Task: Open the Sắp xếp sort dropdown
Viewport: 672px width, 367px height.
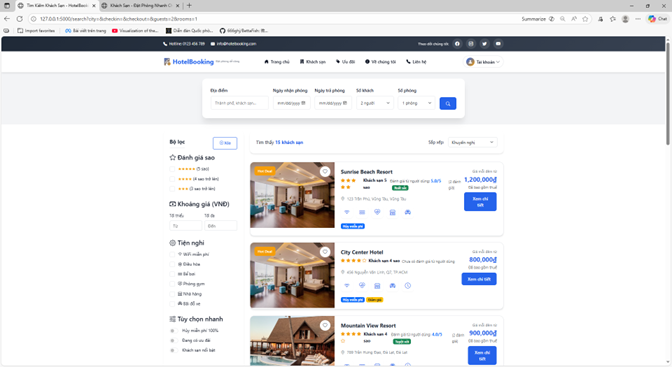Action: click(x=473, y=142)
